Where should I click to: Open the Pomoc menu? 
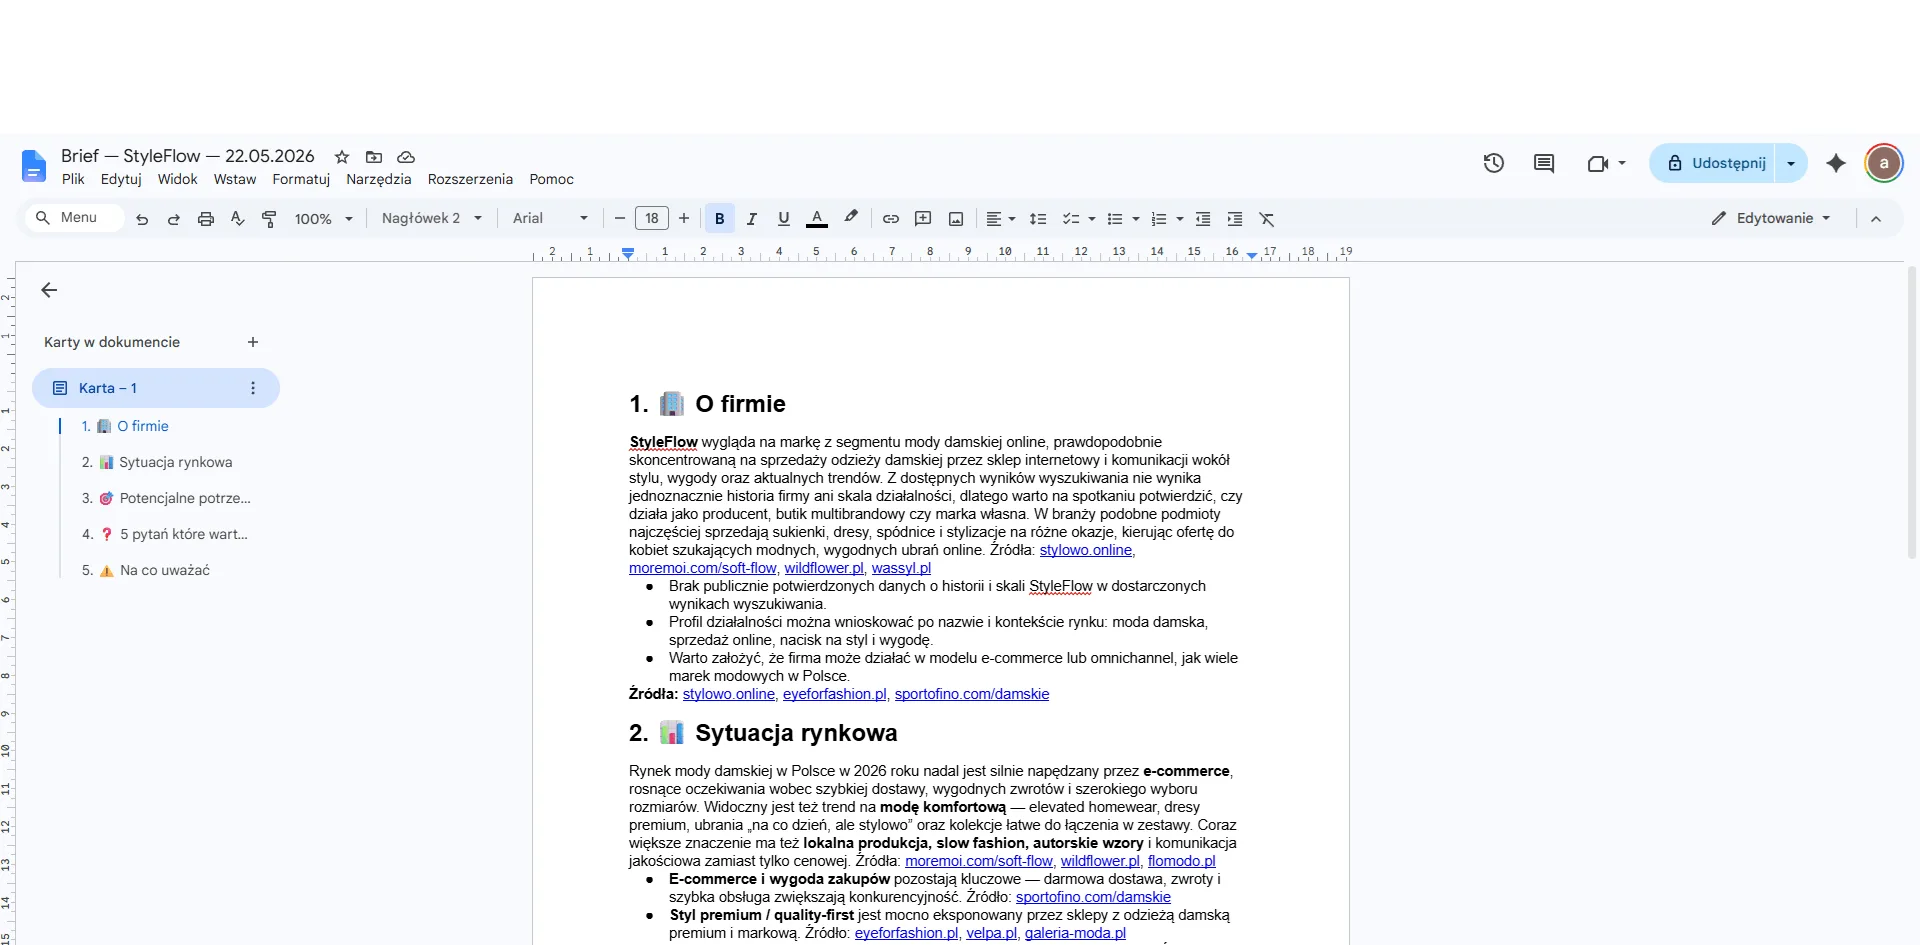coord(552,180)
